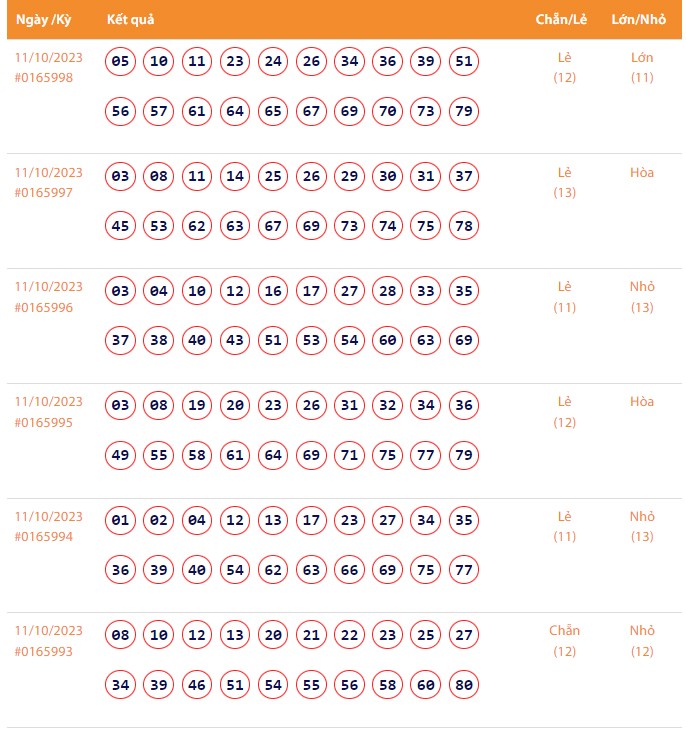Image resolution: width=686 pixels, height=730 pixels.
Task: Select number ball 01 in draw #0165994
Action: click(121, 521)
